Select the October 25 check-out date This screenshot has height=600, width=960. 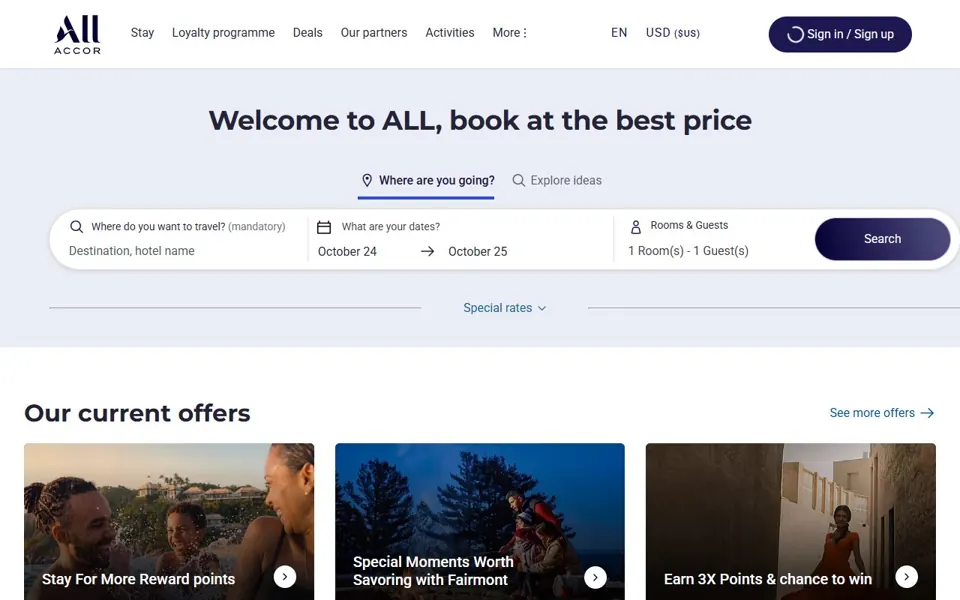[478, 252]
